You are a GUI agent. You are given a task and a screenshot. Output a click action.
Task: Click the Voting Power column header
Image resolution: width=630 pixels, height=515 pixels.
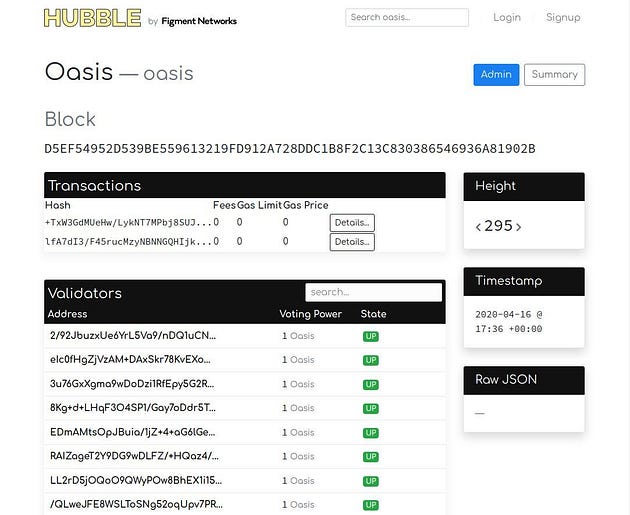click(311, 314)
